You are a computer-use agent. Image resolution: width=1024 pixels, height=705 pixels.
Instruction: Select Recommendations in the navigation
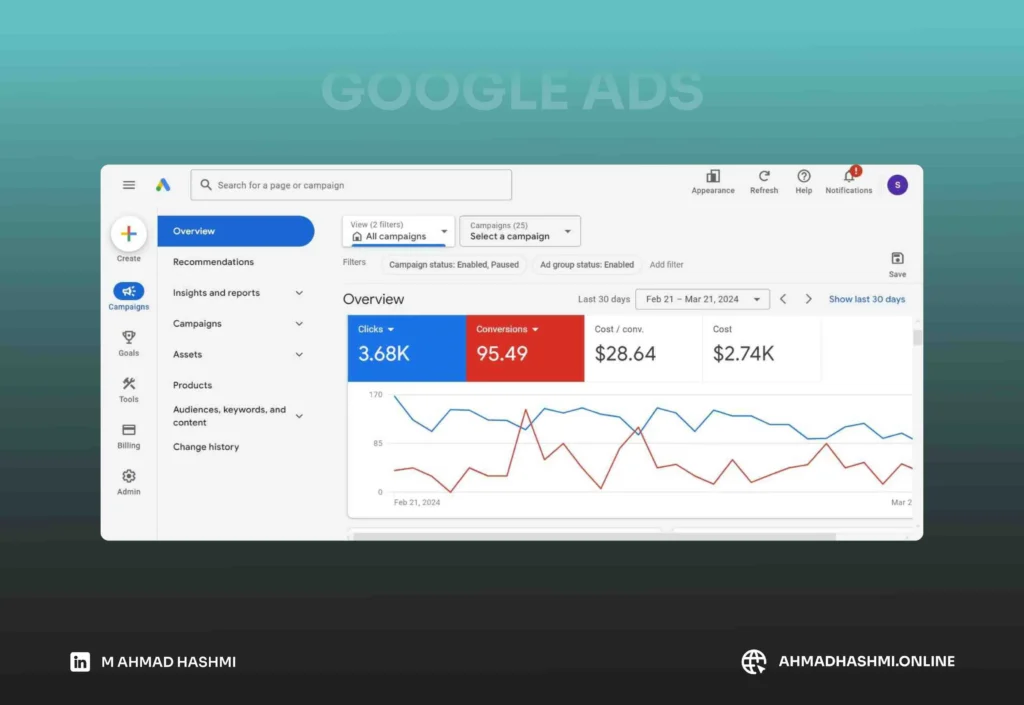[x=213, y=262]
